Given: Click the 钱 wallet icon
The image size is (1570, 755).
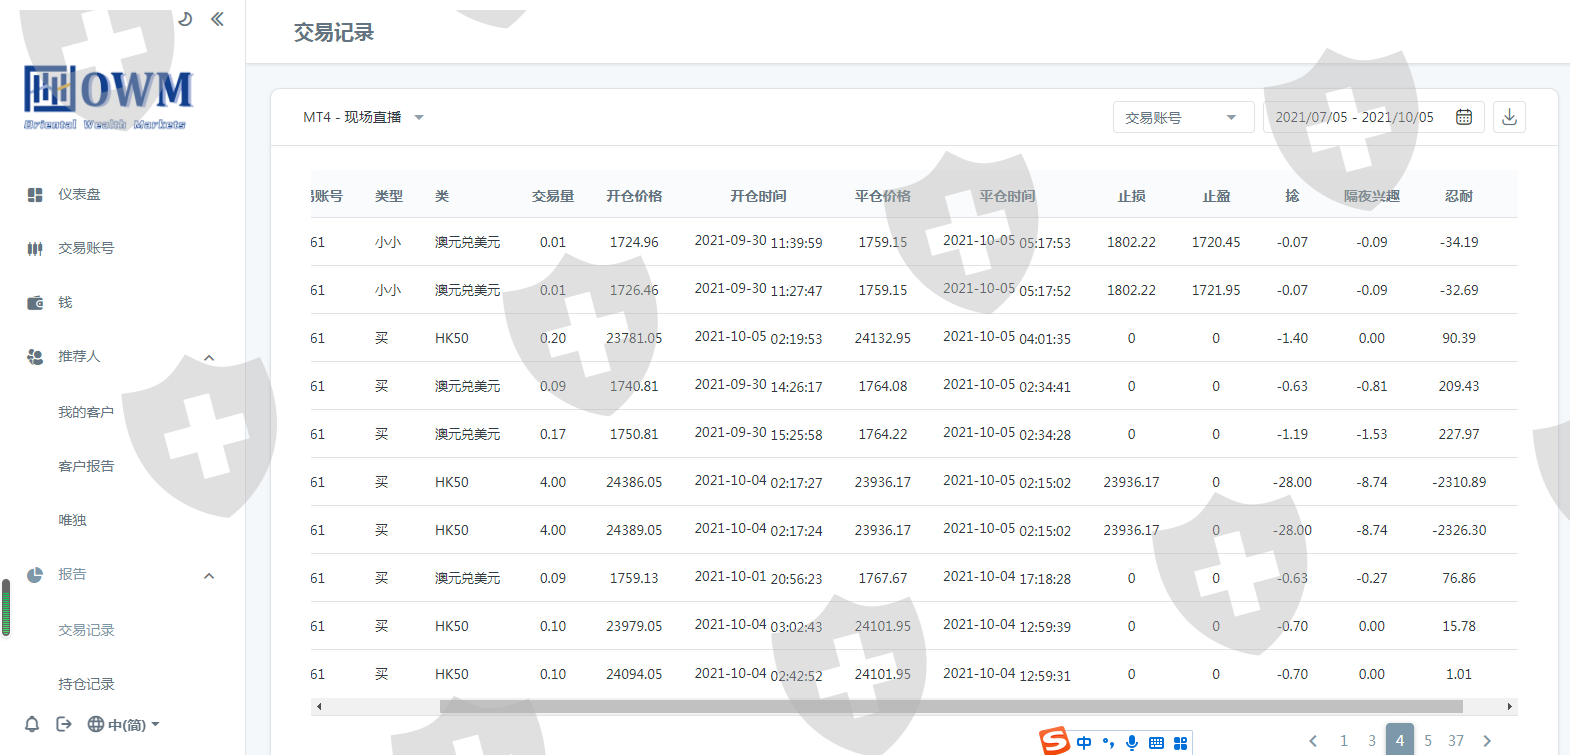Looking at the screenshot, I should [x=35, y=302].
